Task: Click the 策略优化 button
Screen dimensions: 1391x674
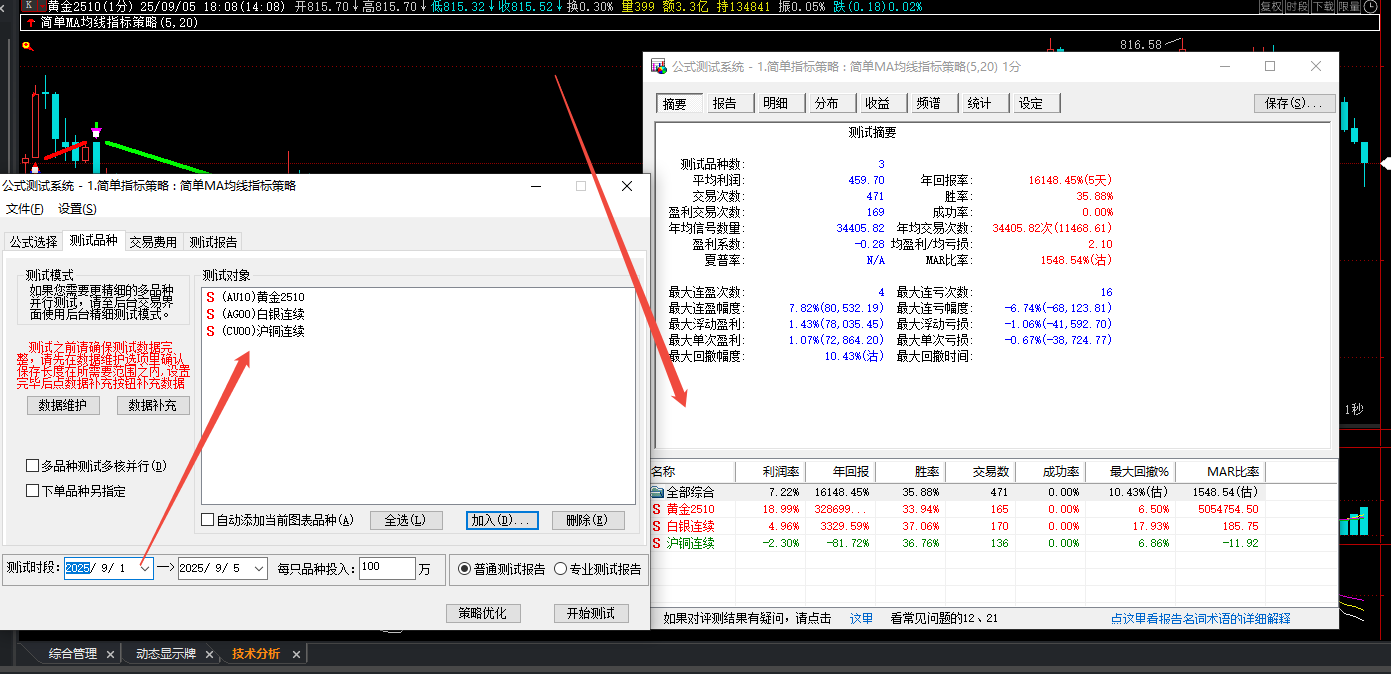Action: 483,613
